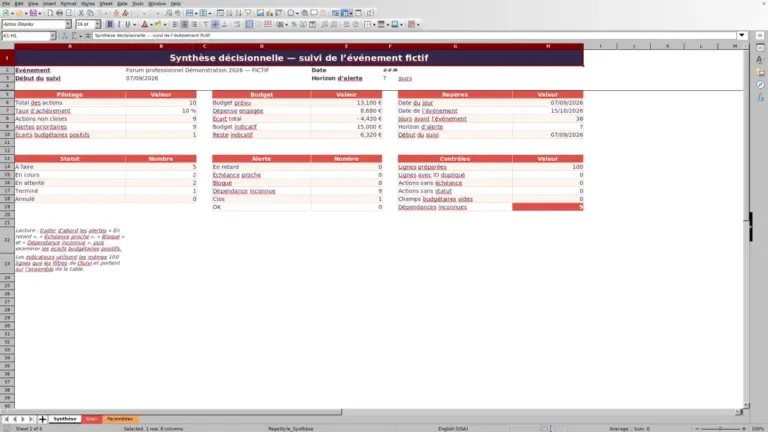Screen dimensions: 768x432
Task: Open the File menu
Action: pos(6,3)
